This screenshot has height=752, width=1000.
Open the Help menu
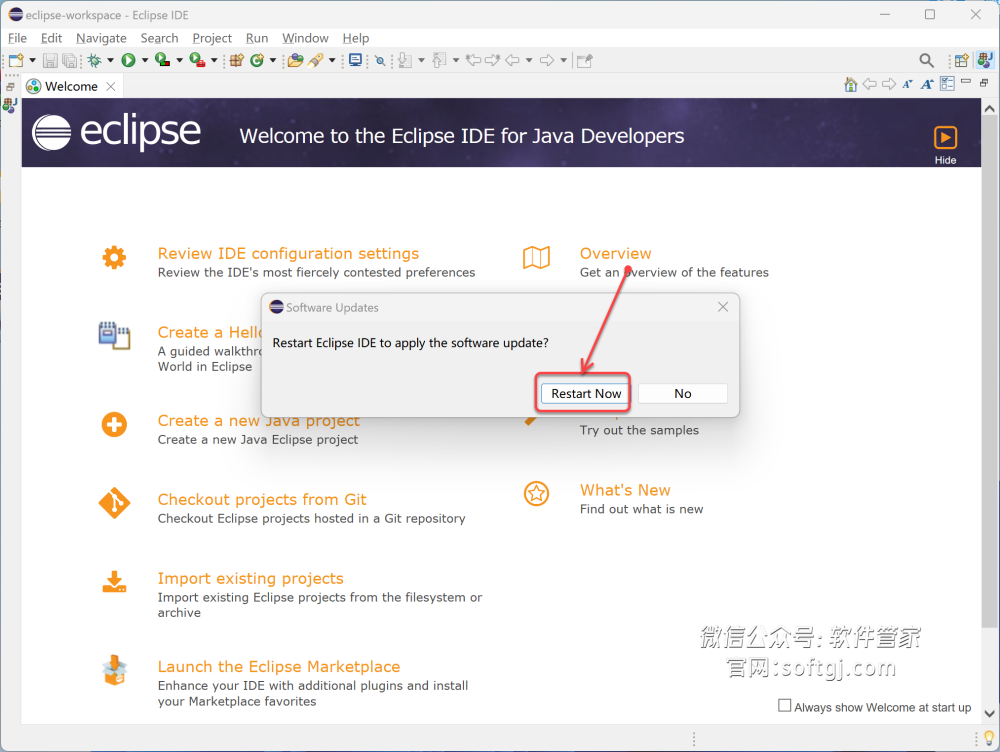click(355, 38)
